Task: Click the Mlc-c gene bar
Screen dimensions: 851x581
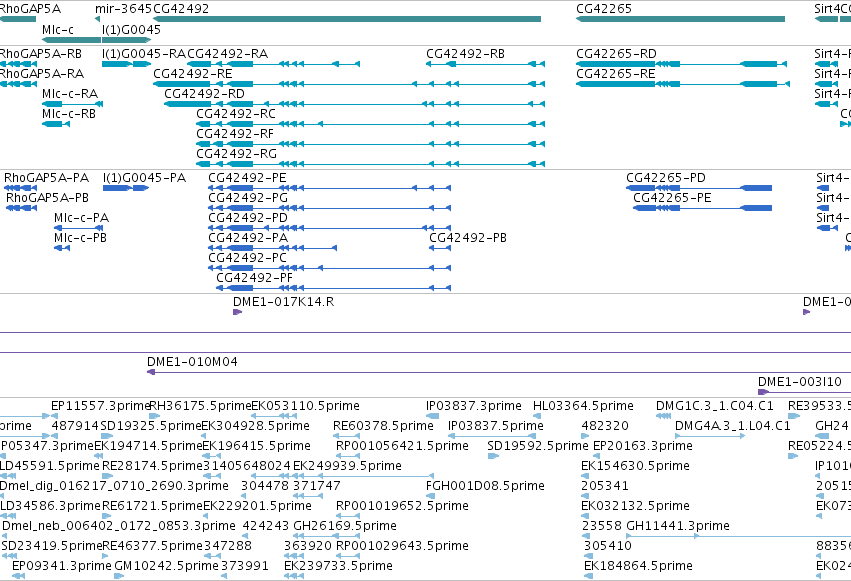Action: click(71, 40)
